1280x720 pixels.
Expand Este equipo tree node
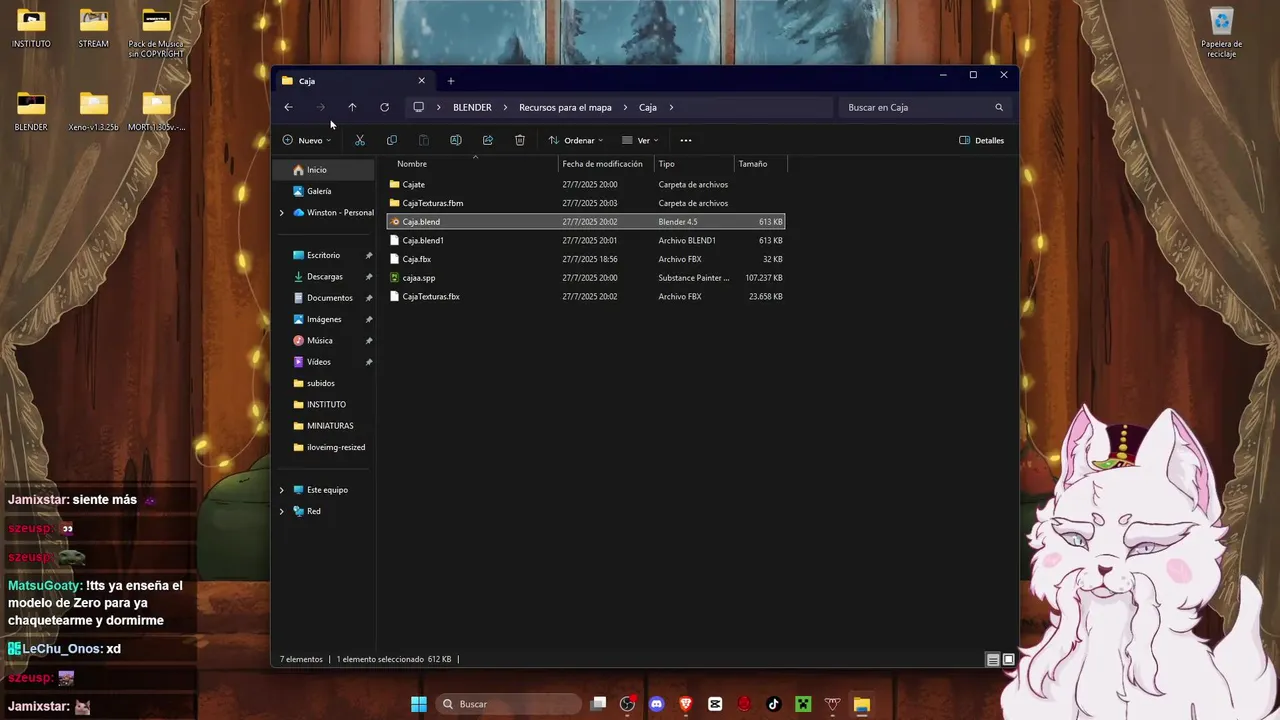281,490
